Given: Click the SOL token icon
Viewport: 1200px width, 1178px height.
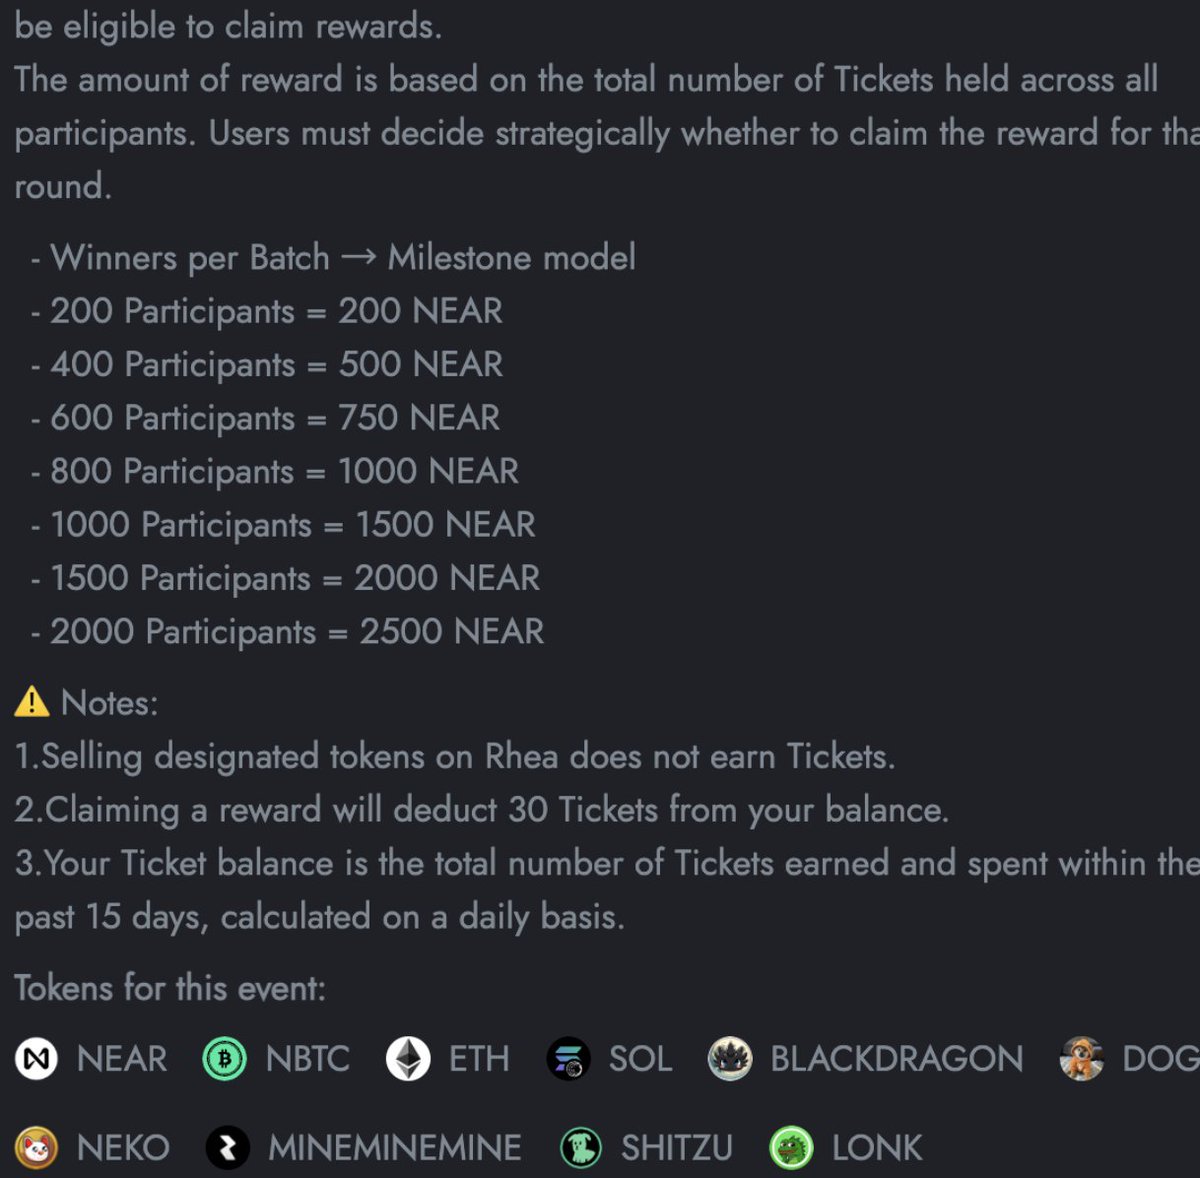Looking at the screenshot, I should (568, 1058).
